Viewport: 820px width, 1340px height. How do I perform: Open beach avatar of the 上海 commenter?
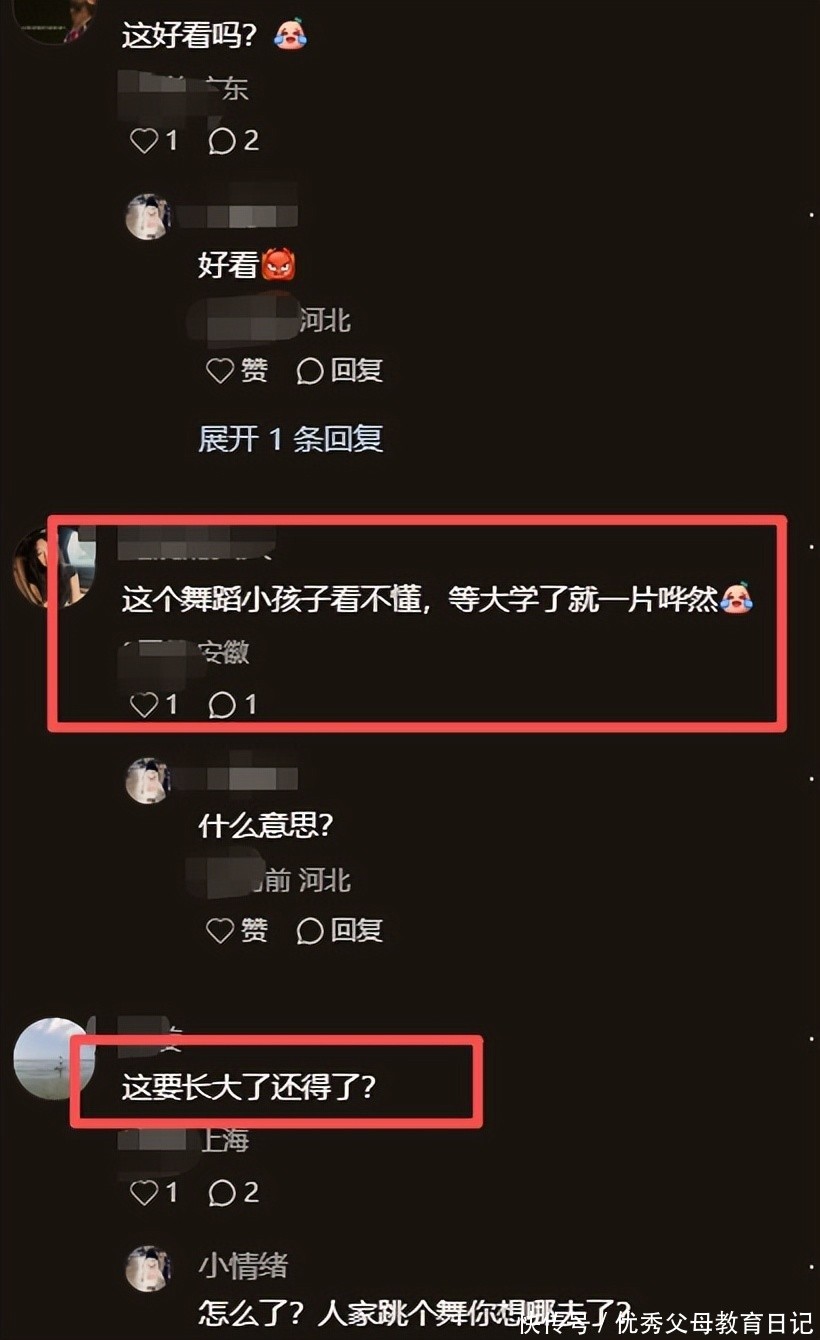pyautogui.click(x=53, y=1058)
